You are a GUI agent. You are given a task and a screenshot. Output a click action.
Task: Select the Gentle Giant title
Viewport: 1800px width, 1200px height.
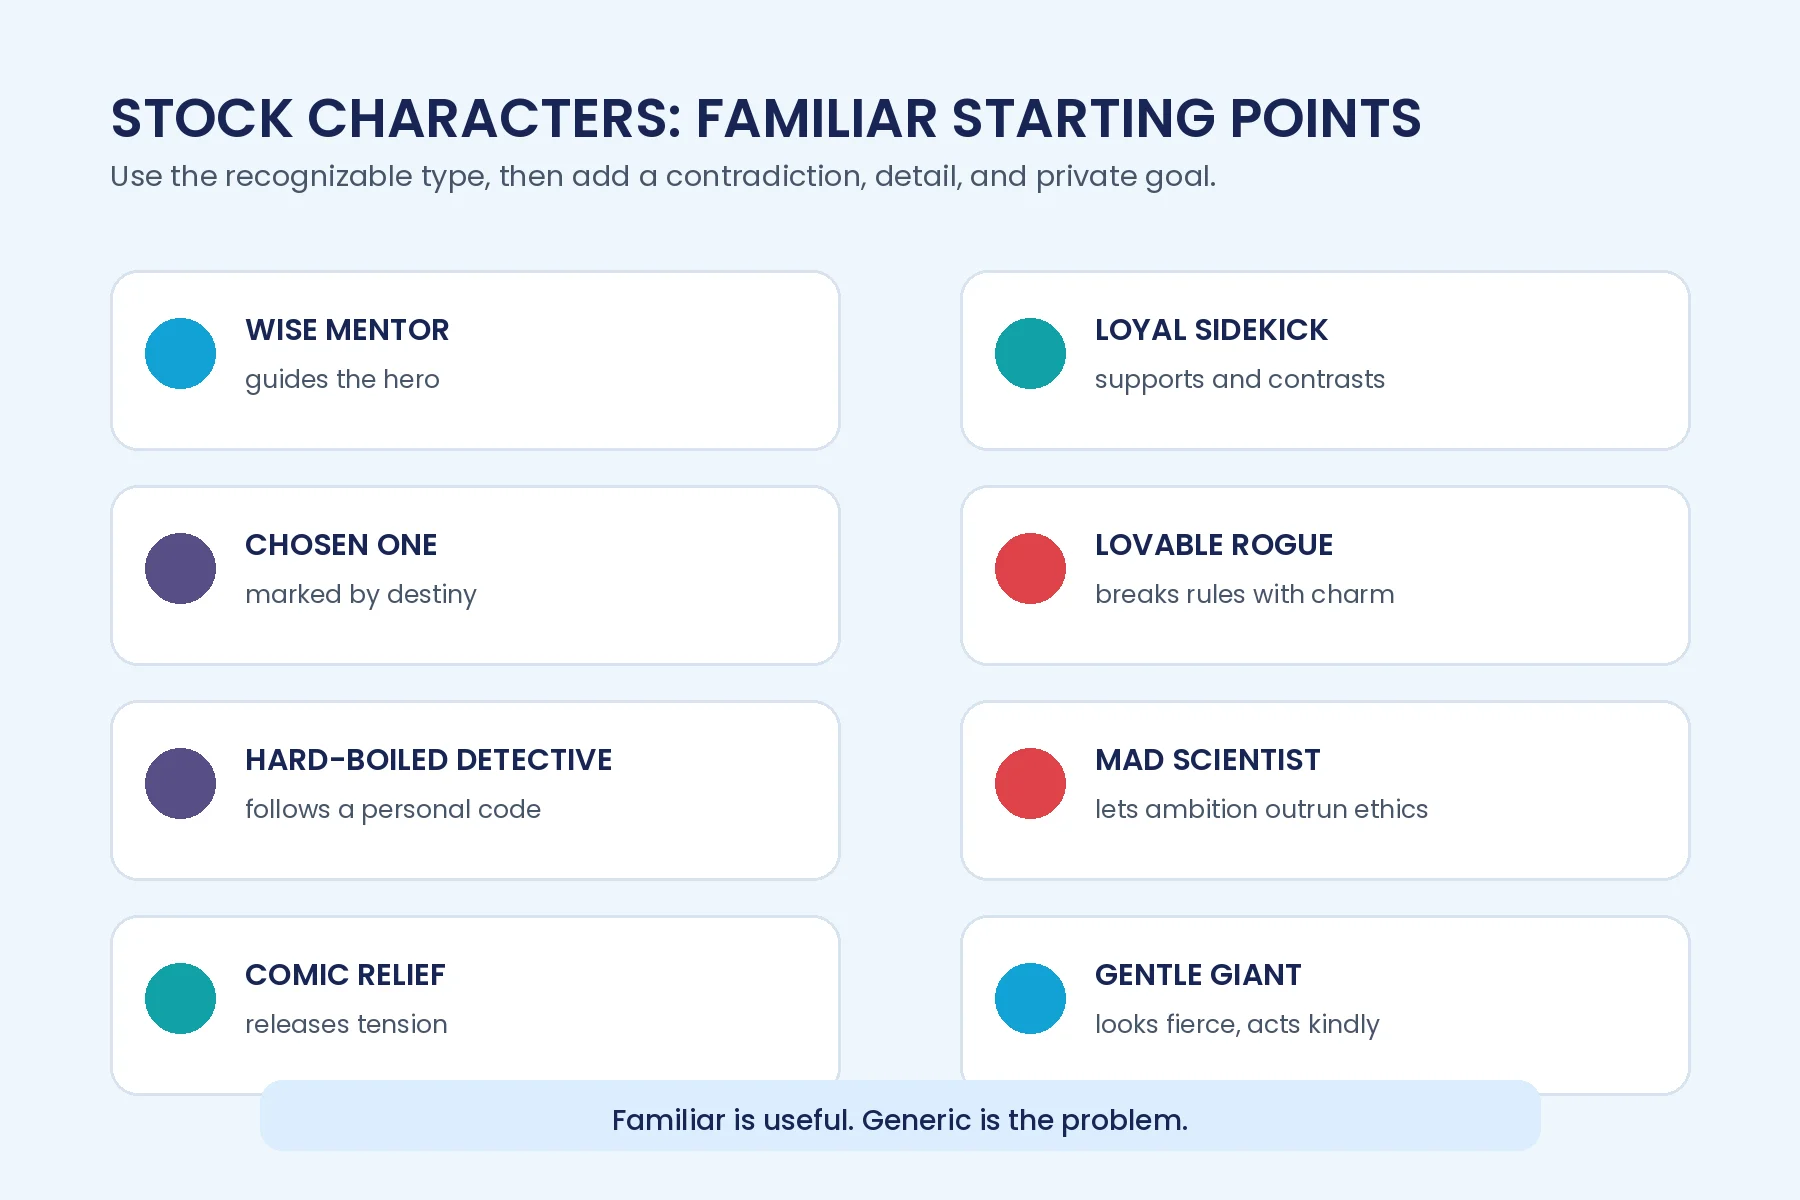(x=1198, y=975)
